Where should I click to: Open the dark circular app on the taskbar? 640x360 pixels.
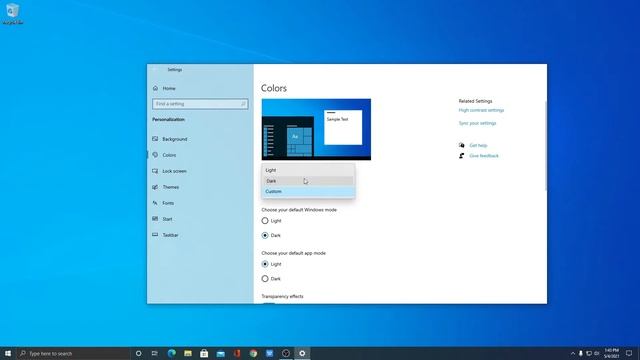(286, 353)
